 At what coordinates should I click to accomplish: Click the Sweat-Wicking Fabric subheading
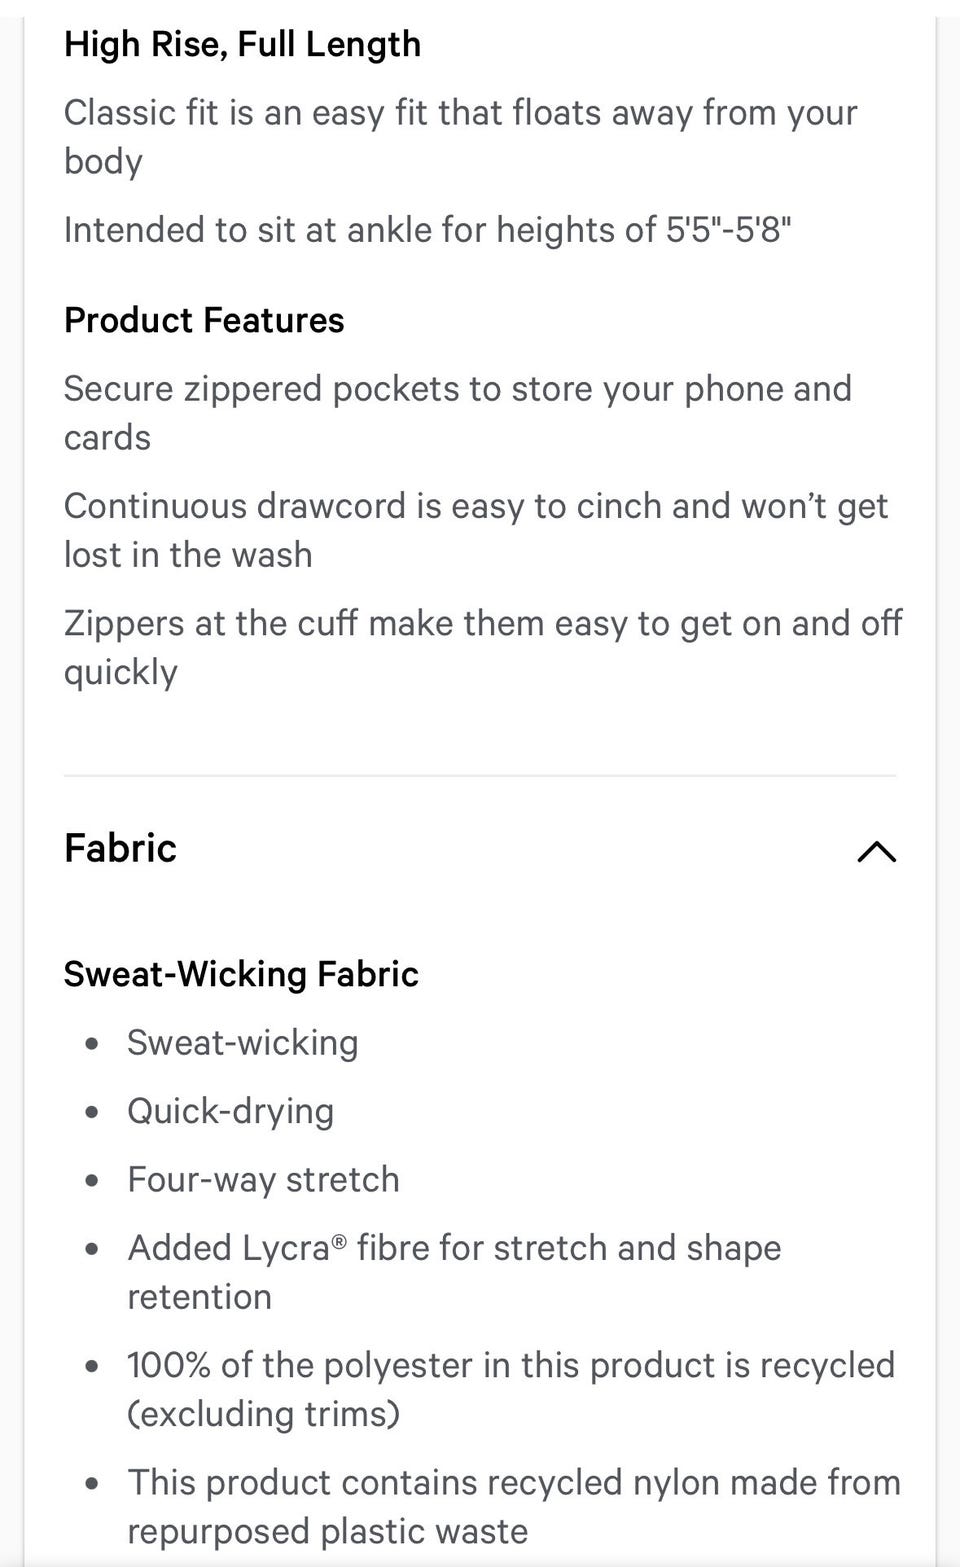click(241, 974)
